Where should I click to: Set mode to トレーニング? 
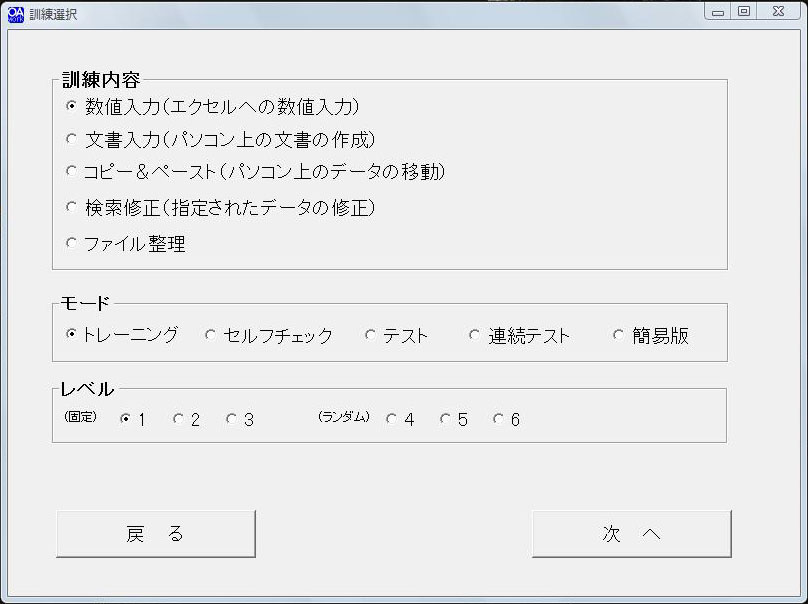[x=122, y=334]
